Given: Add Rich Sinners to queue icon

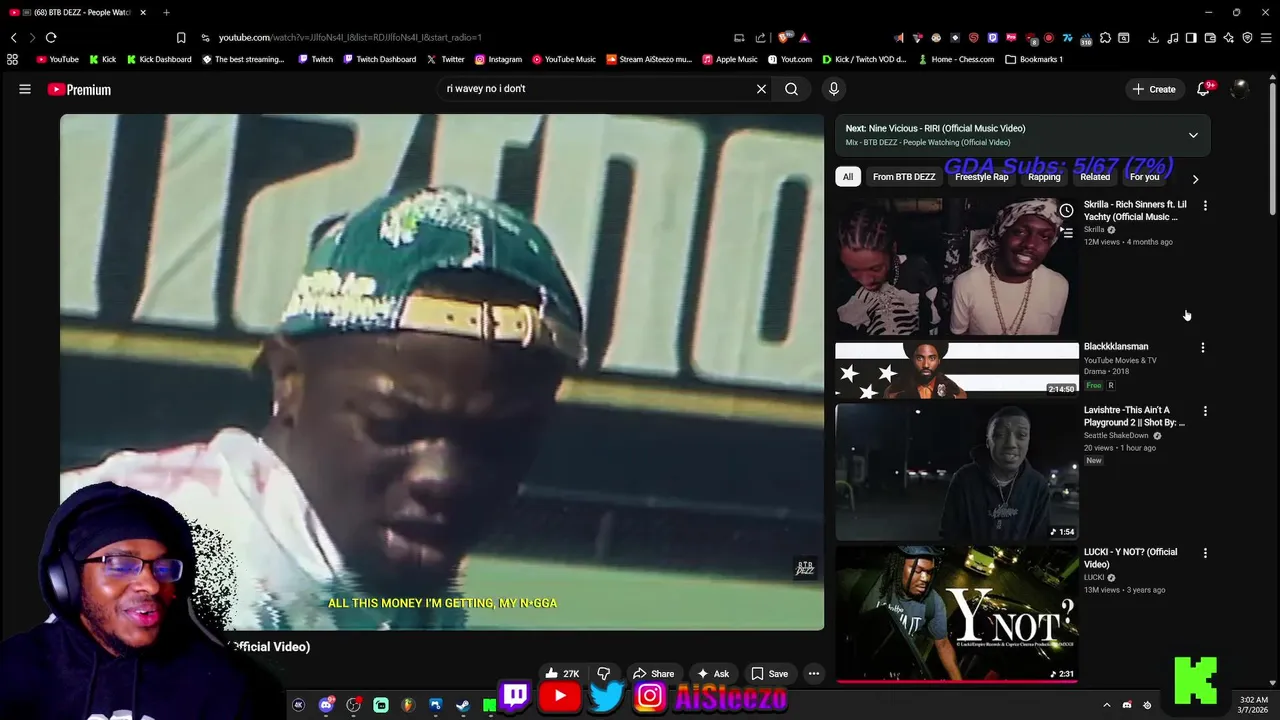Looking at the screenshot, I should [1066, 233].
